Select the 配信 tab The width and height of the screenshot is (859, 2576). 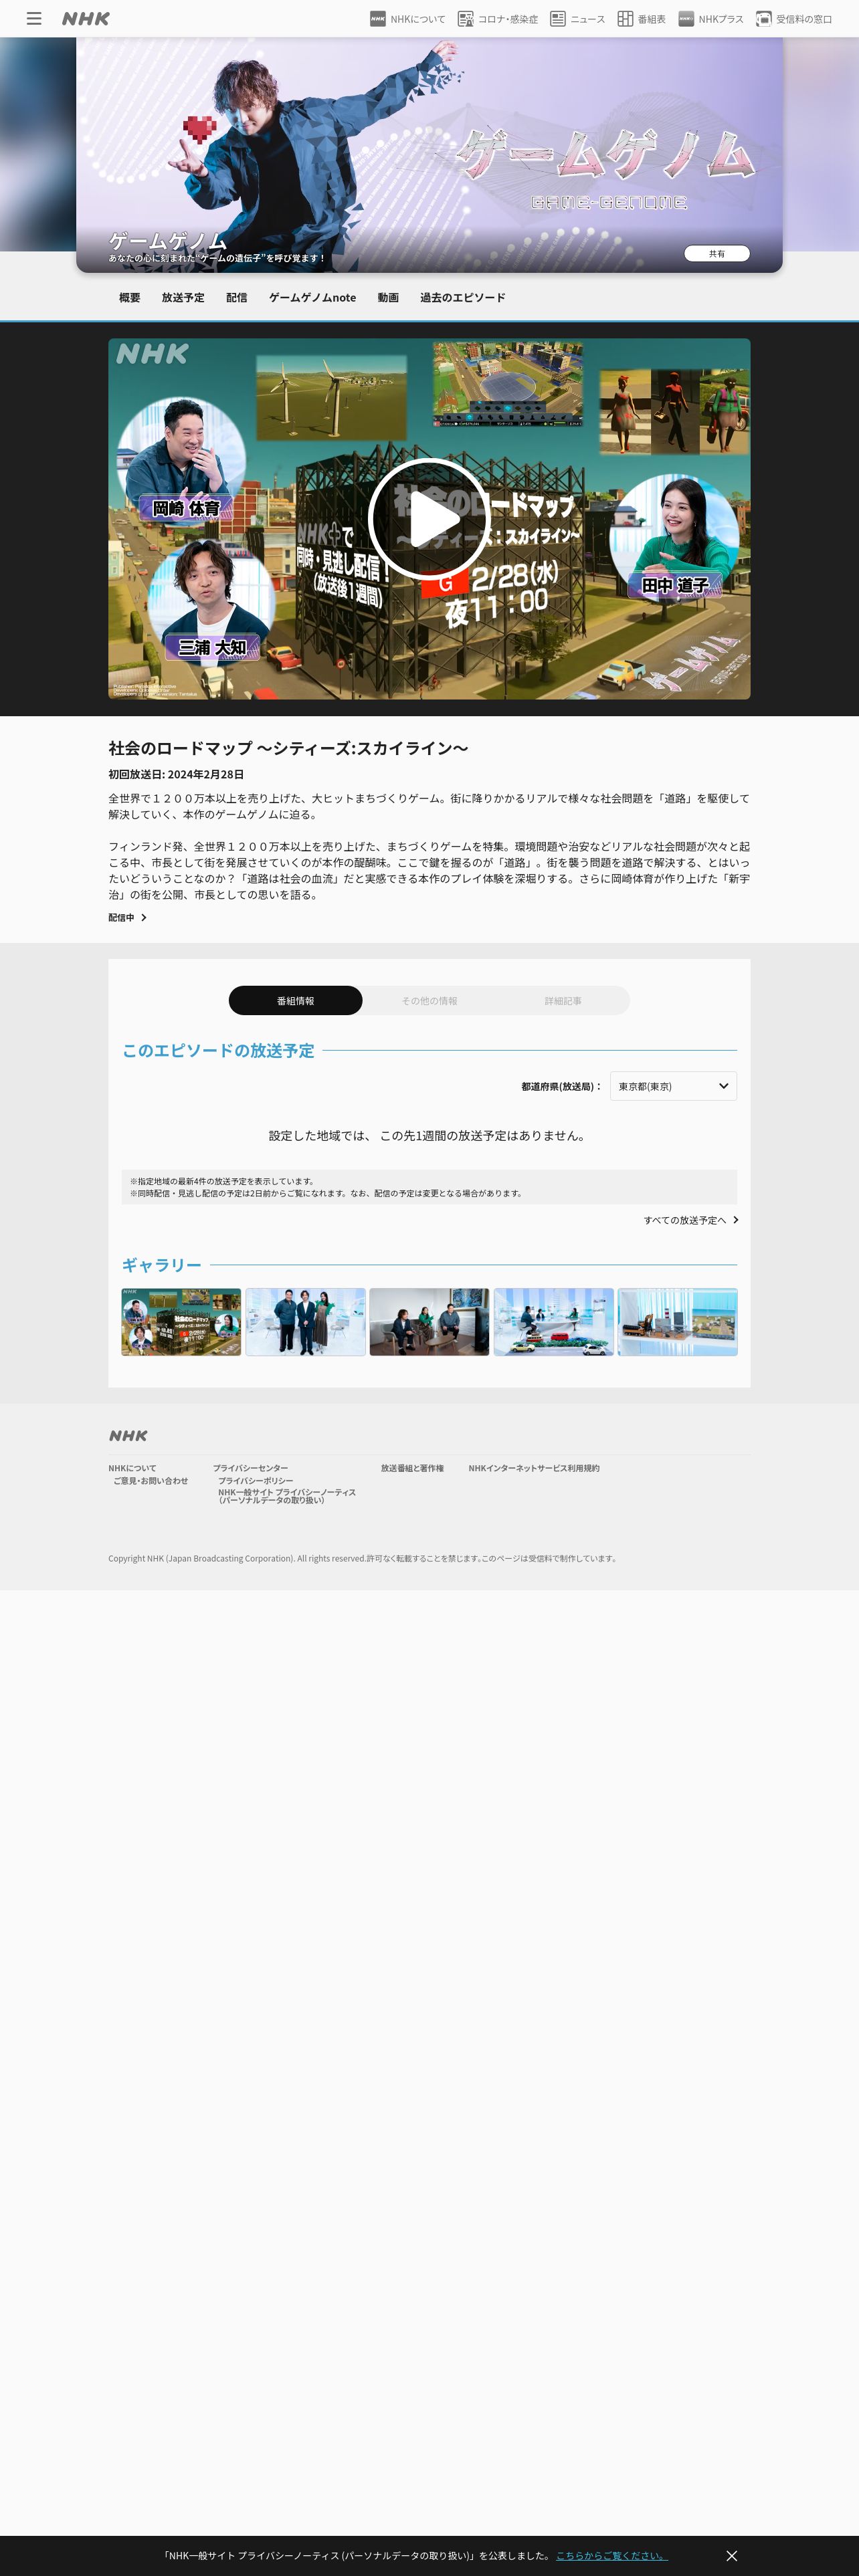237,298
